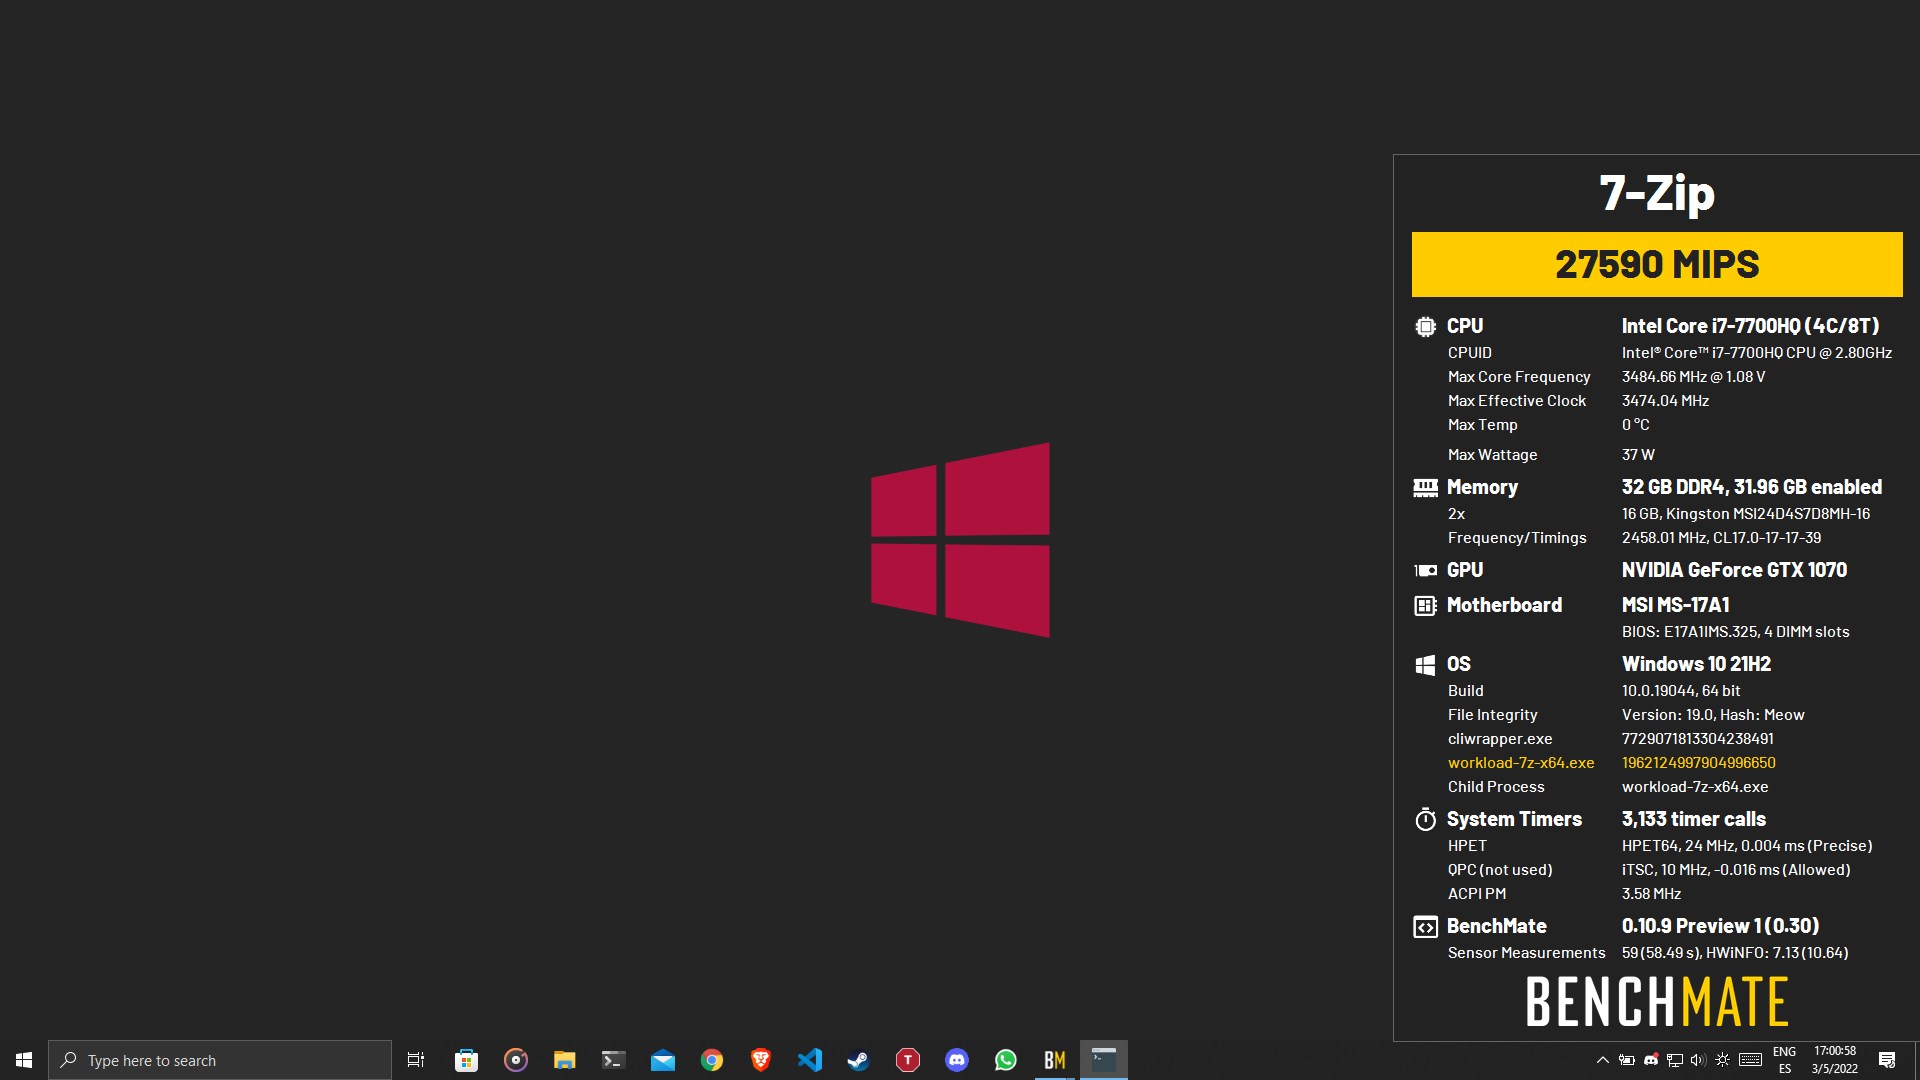Open the Mail app from the taskbar

(x=662, y=1060)
